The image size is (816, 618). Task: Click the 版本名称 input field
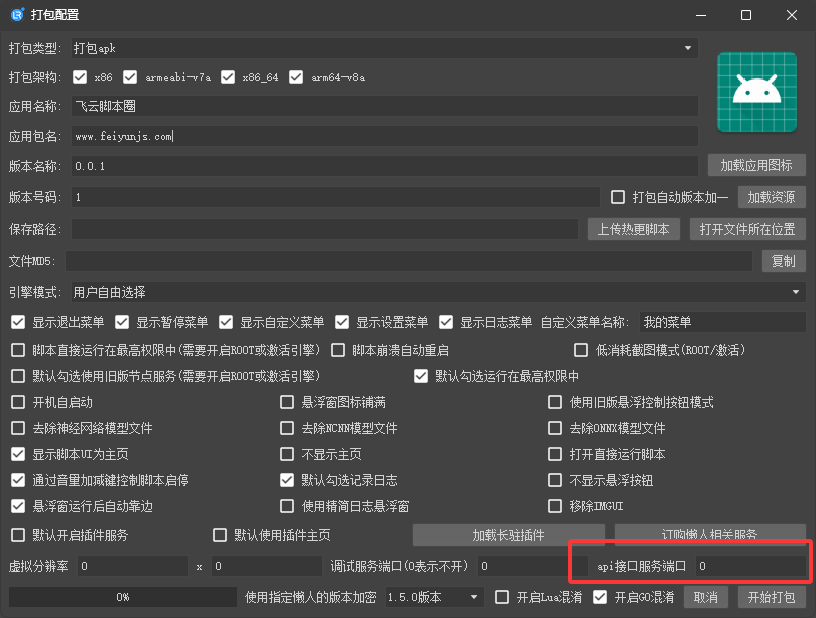[x=385, y=166]
